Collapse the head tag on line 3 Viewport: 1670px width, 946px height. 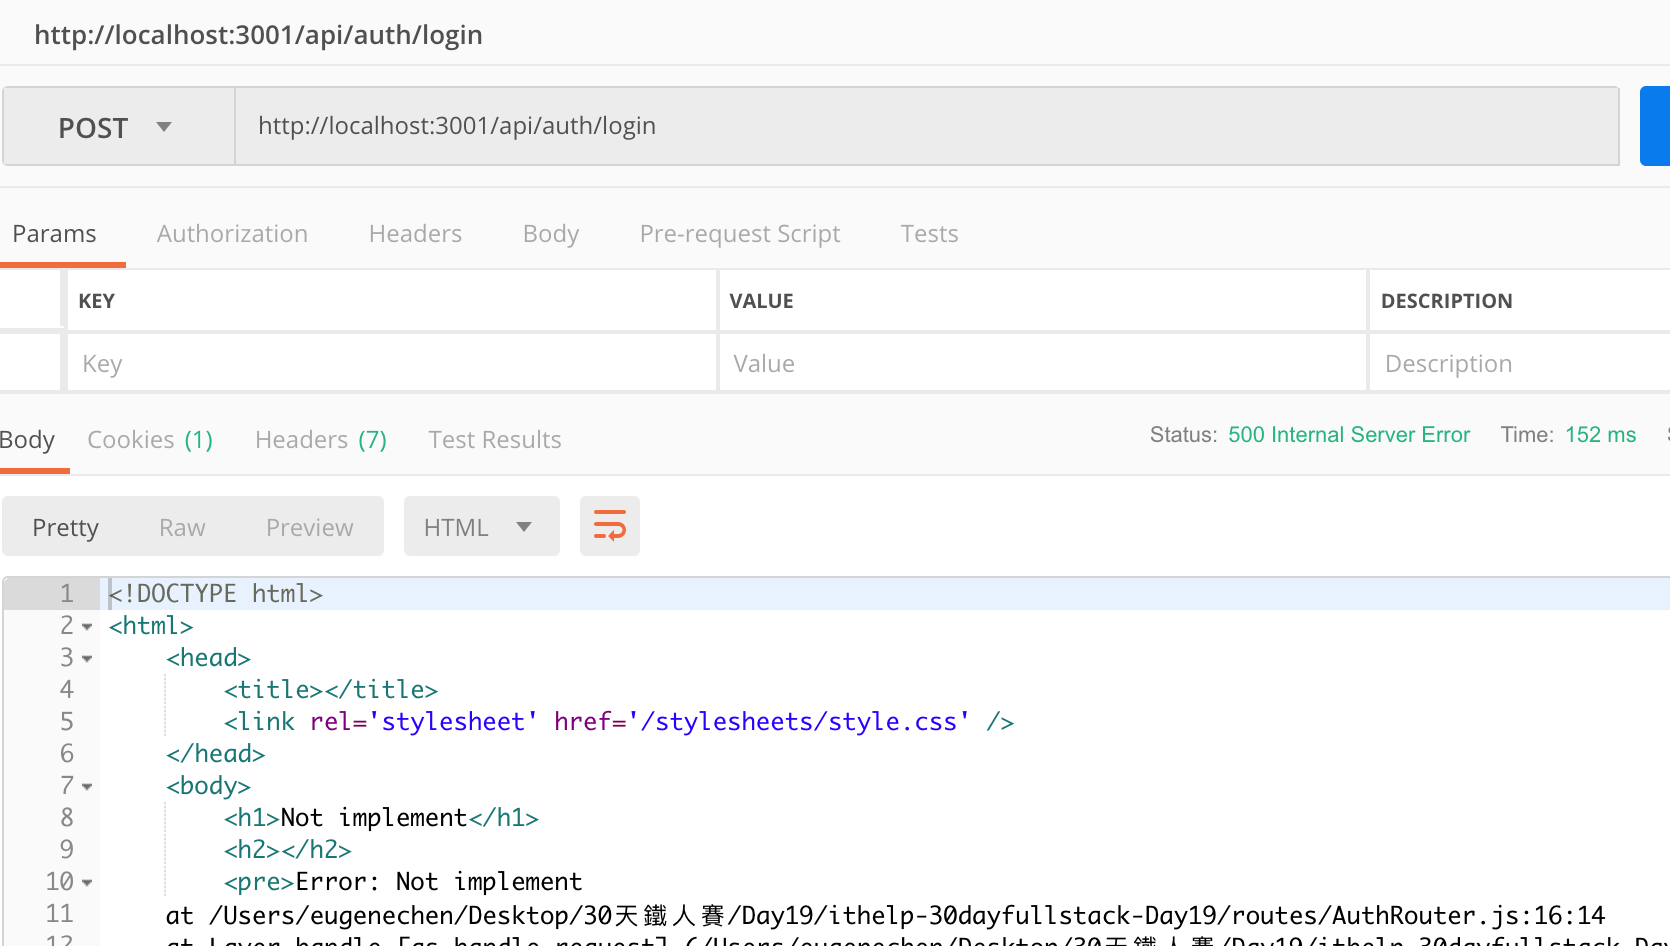87,659
